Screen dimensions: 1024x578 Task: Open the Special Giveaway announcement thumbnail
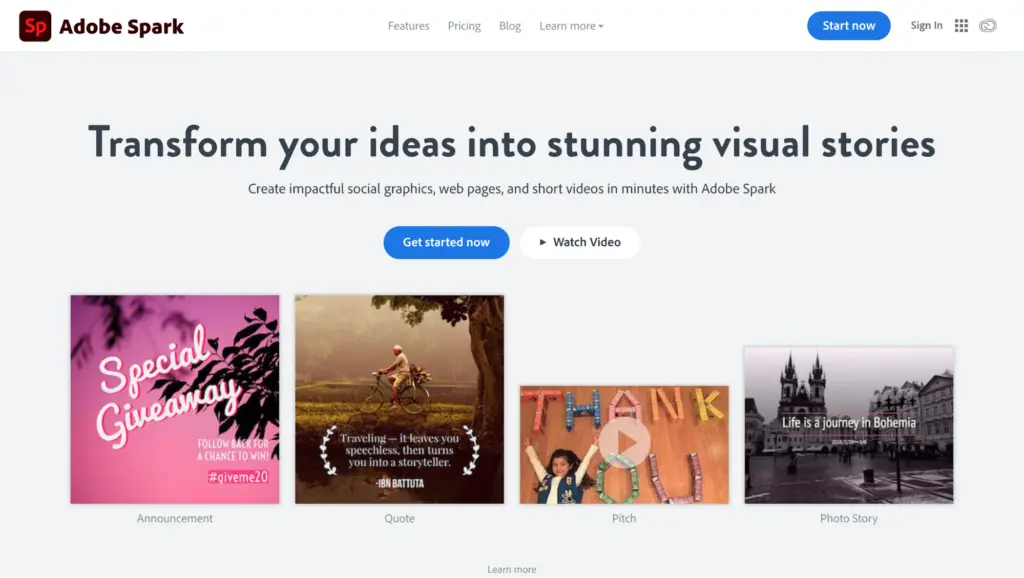click(x=175, y=399)
